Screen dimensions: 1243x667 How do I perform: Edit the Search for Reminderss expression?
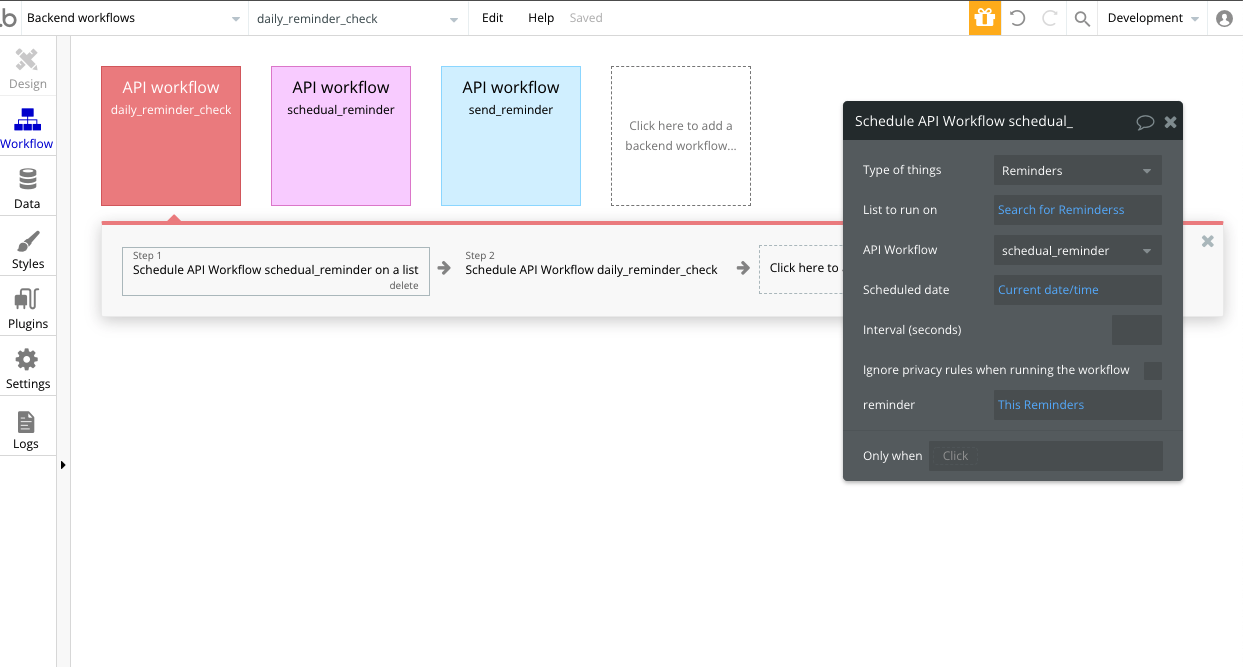click(1078, 210)
